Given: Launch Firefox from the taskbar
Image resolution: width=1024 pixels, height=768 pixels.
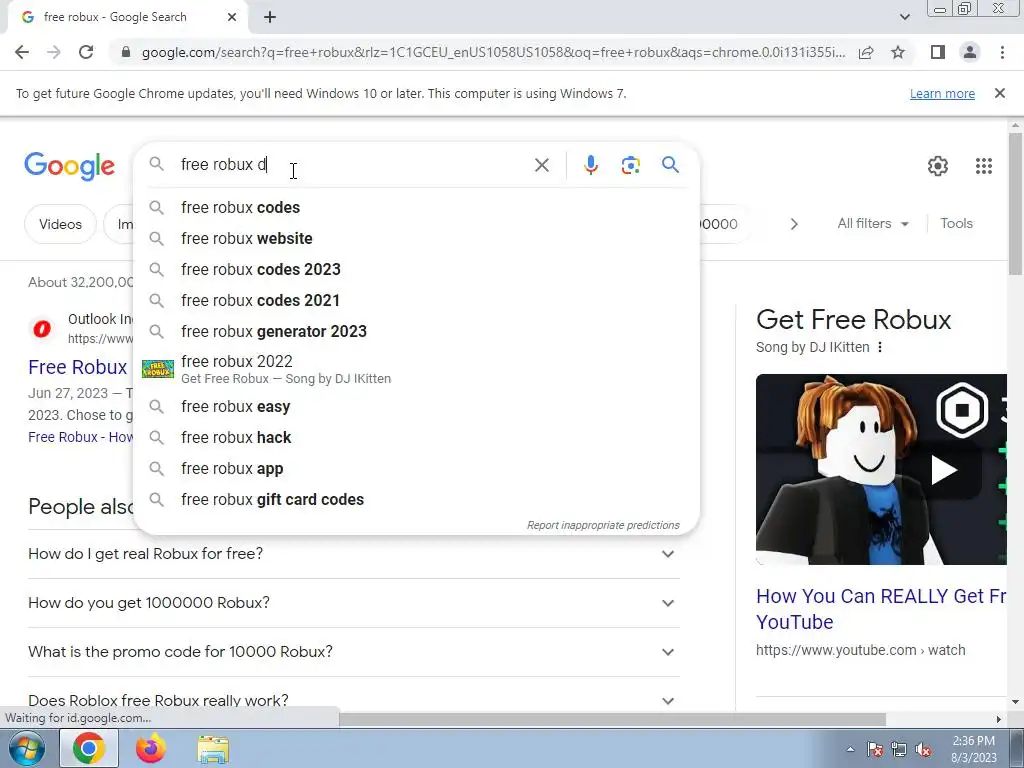Looking at the screenshot, I should tap(151, 748).
